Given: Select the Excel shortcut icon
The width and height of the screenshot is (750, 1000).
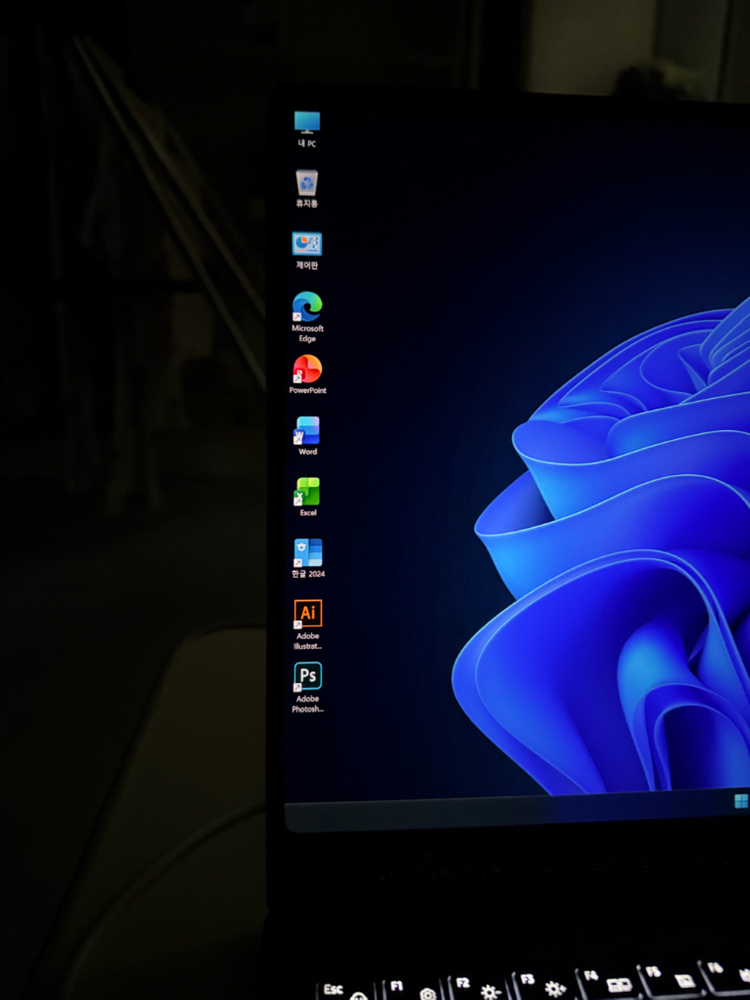Looking at the screenshot, I should (307, 492).
